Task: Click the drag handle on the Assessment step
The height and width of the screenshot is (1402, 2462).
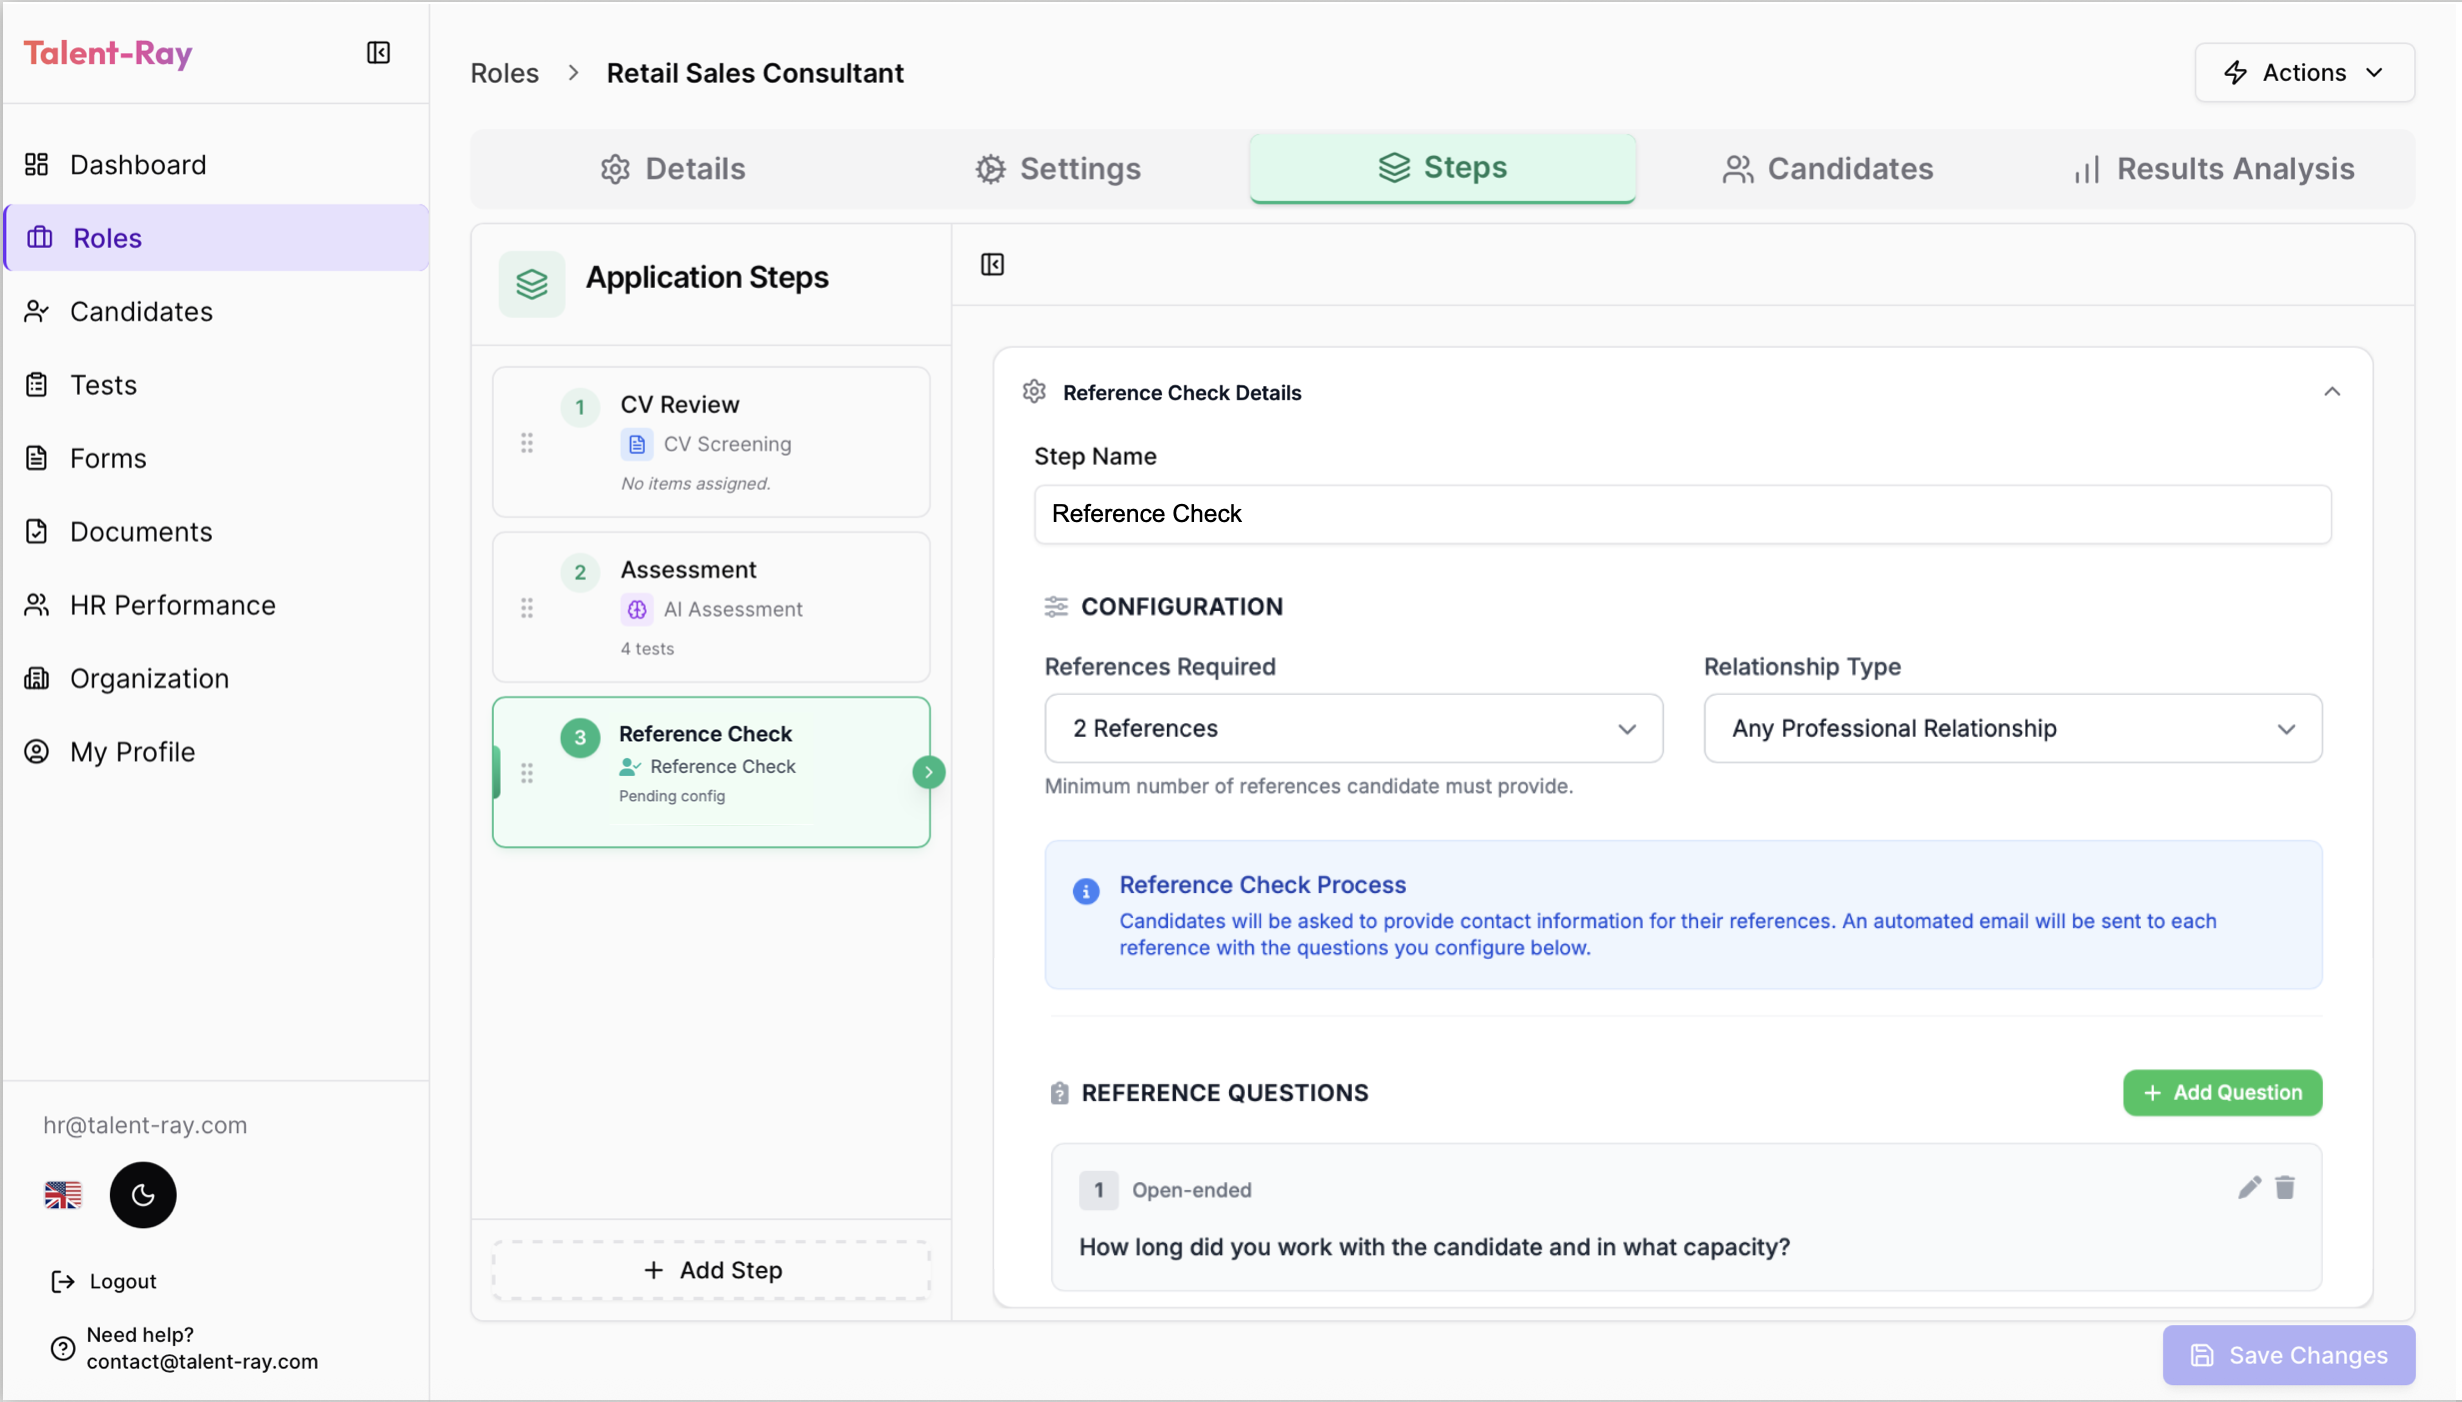Action: click(527, 608)
